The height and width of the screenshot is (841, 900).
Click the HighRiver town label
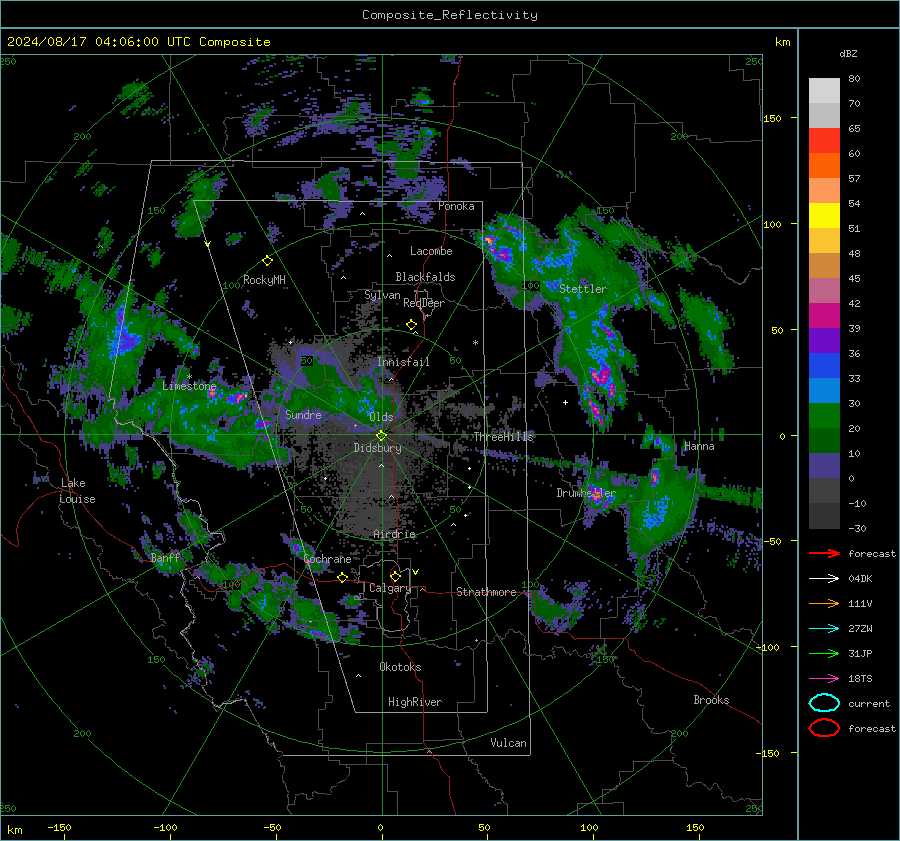point(415,702)
